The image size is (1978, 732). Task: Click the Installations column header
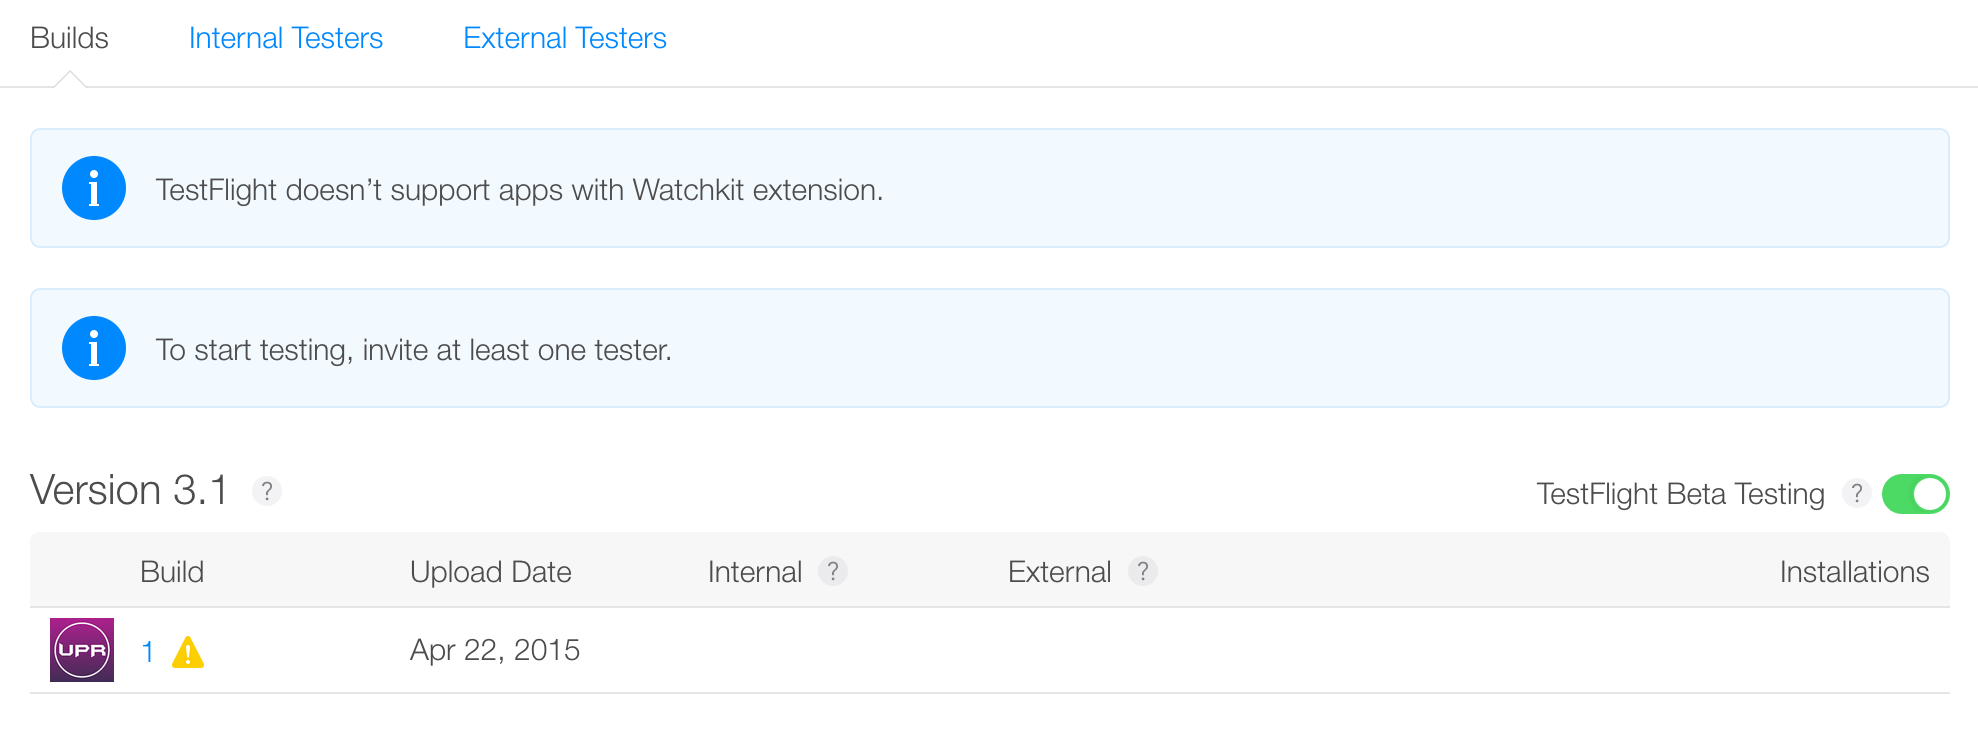pos(1854,572)
